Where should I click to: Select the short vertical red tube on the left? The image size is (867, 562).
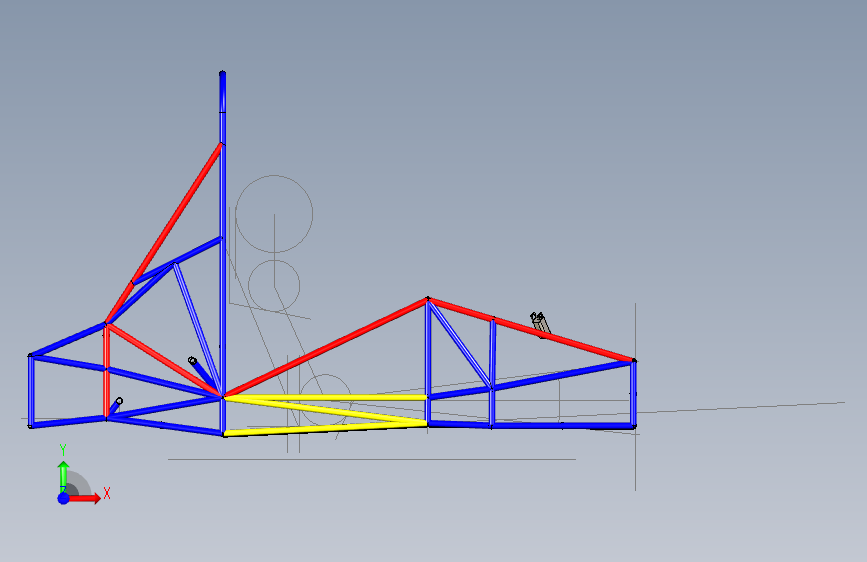pyautogui.click(x=106, y=371)
